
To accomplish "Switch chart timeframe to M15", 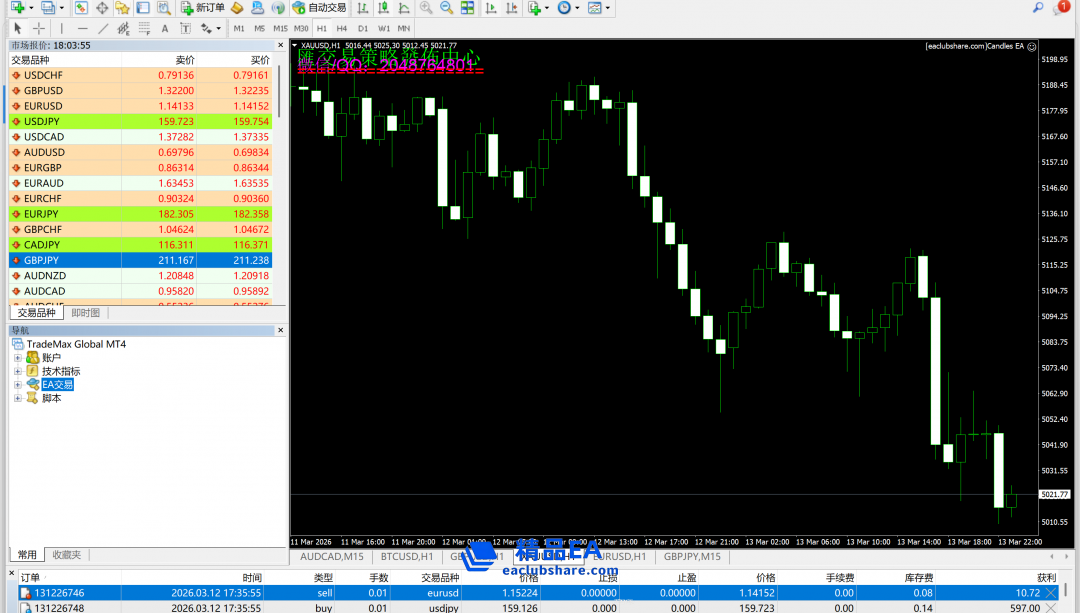I will point(280,29).
